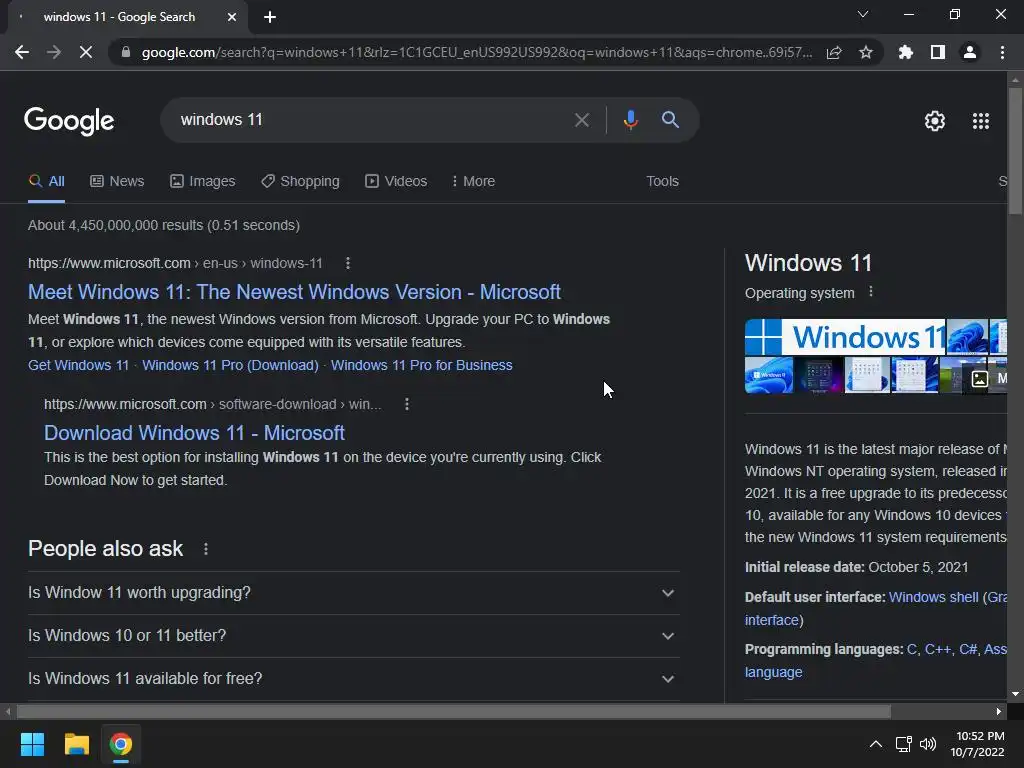The width and height of the screenshot is (1024, 768).
Task: Switch to the Images tab
Action: 202,182
